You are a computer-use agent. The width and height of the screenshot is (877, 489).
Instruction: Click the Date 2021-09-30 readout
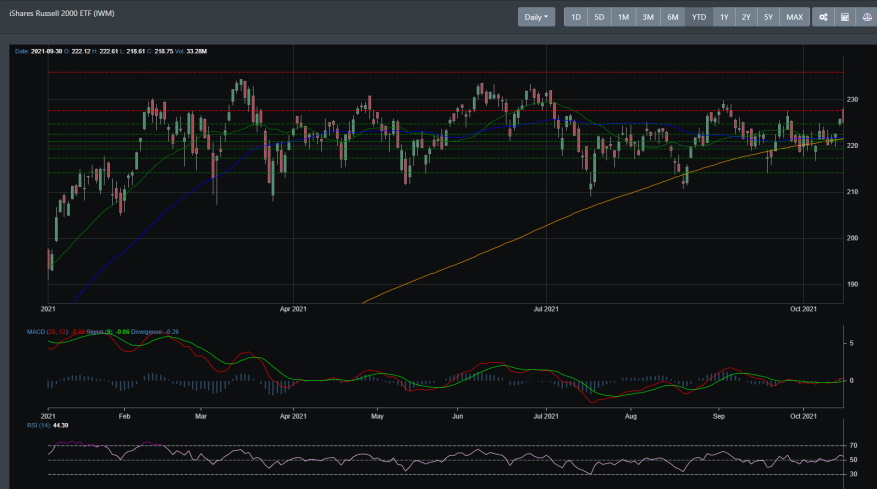[39, 51]
